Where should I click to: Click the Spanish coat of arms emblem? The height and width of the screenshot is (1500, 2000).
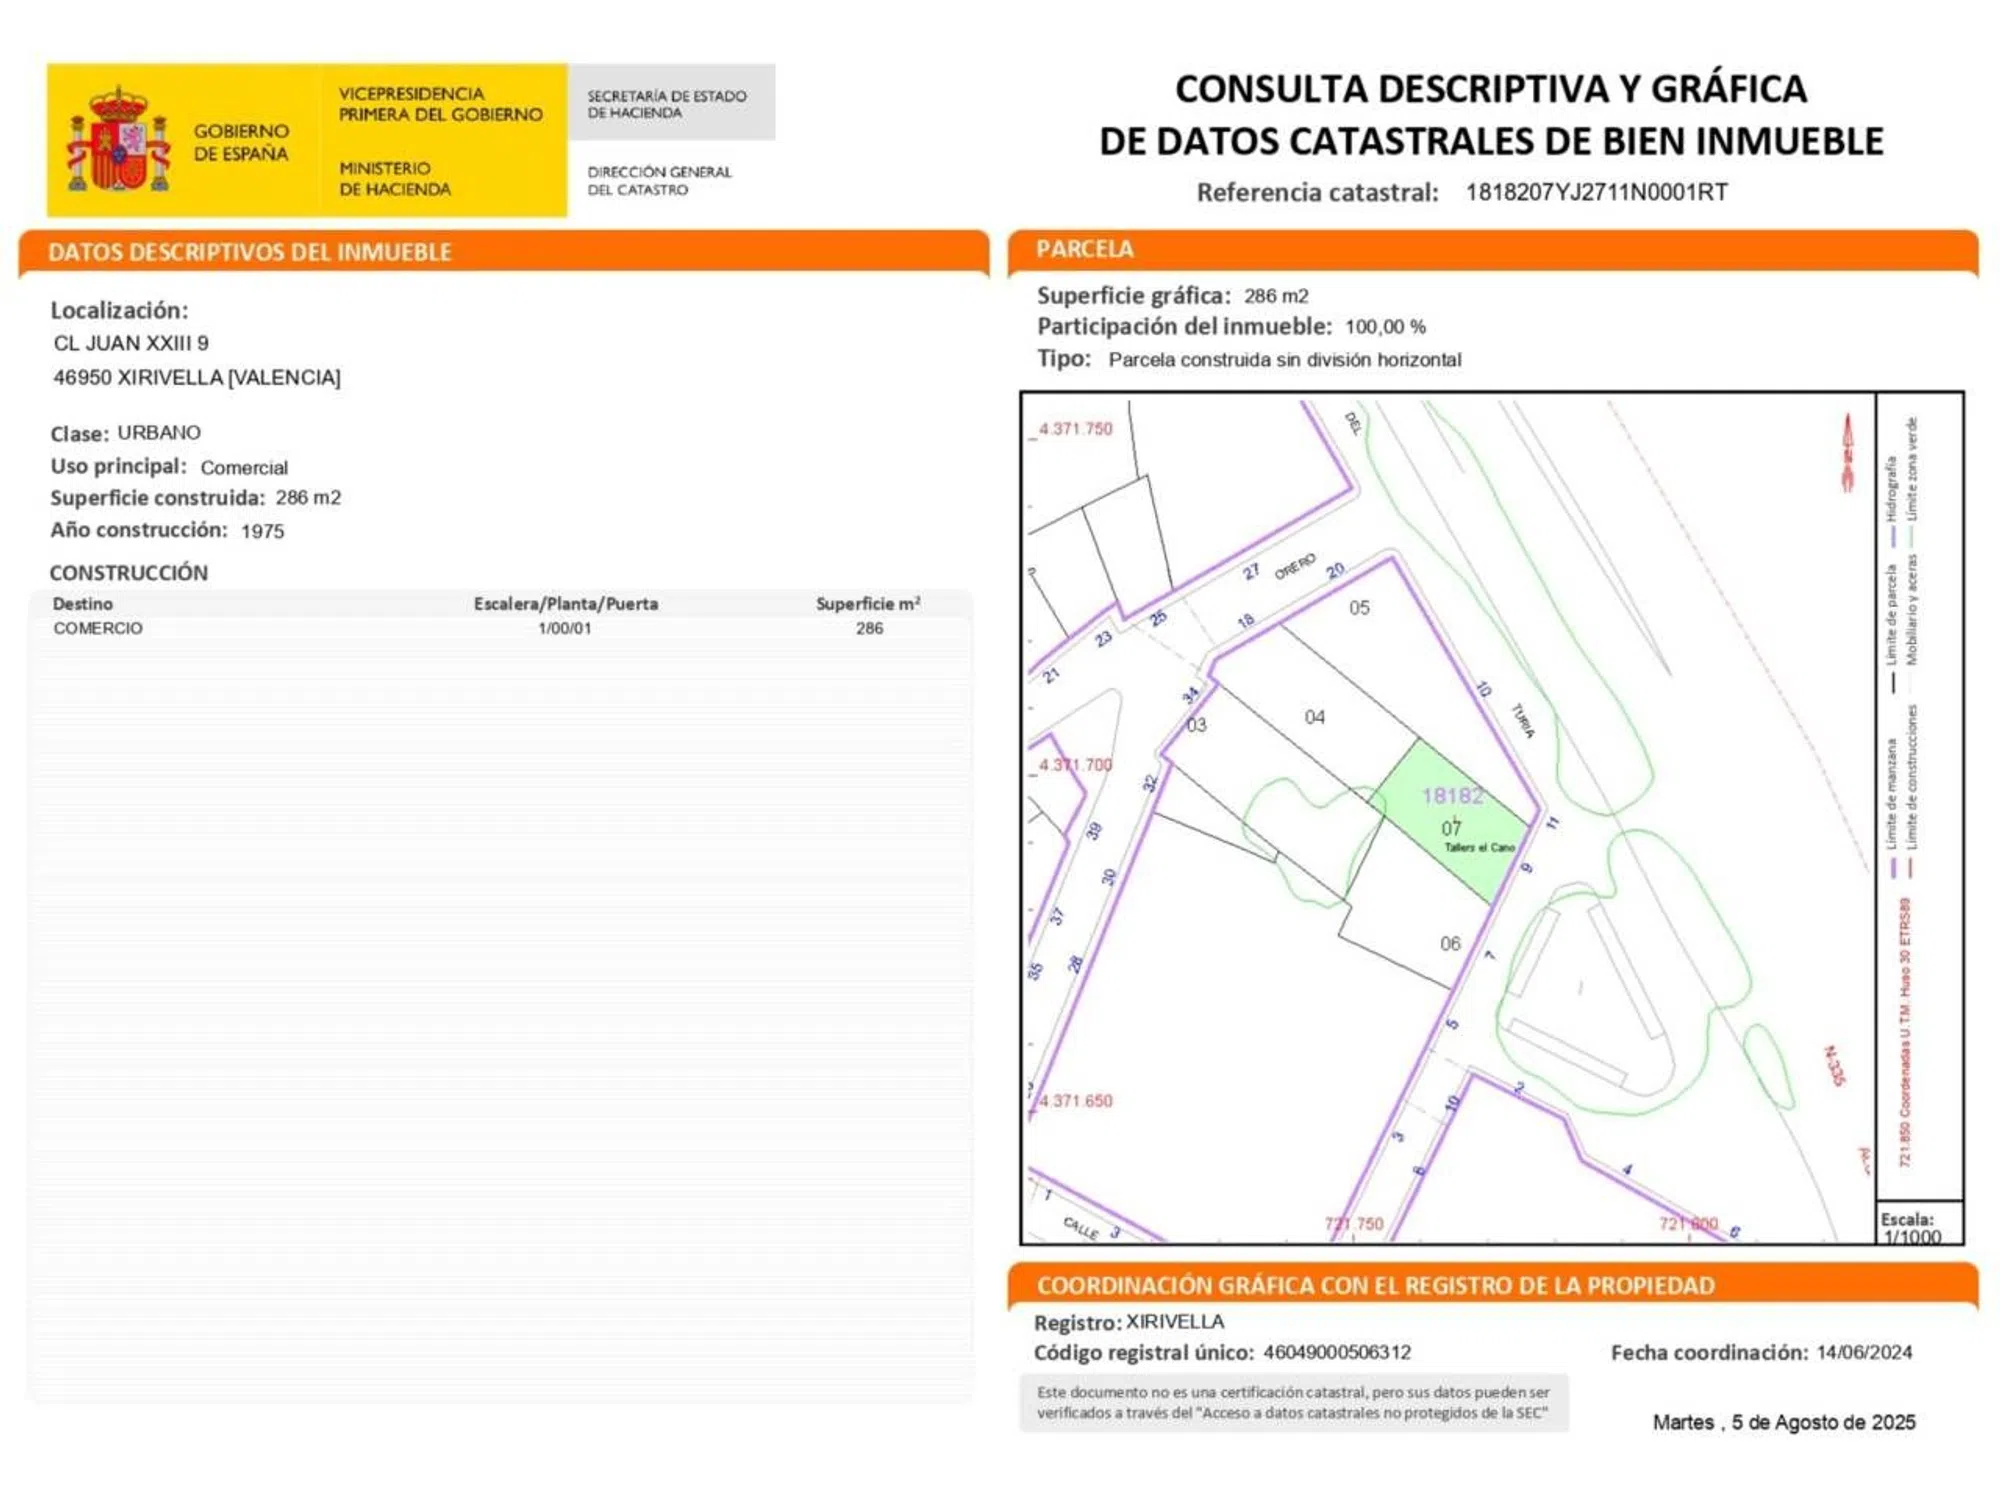click(118, 140)
